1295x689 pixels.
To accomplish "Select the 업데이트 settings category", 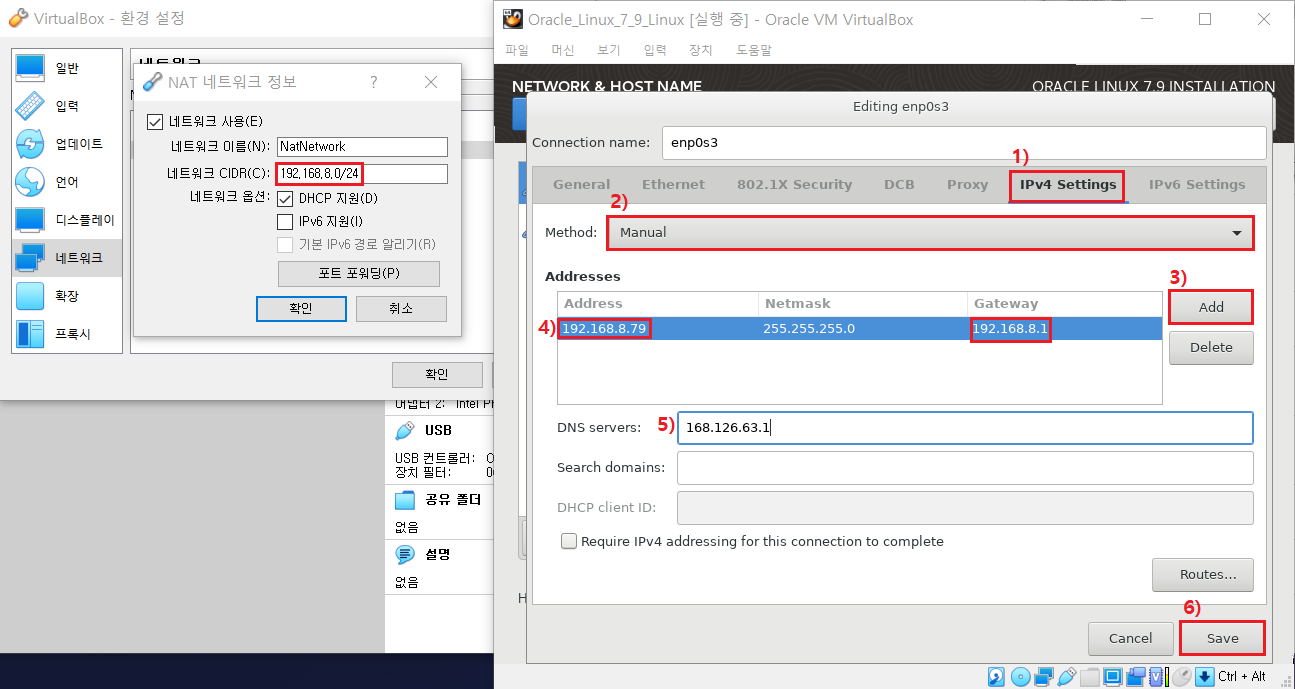I will click(x=67, y=144).
